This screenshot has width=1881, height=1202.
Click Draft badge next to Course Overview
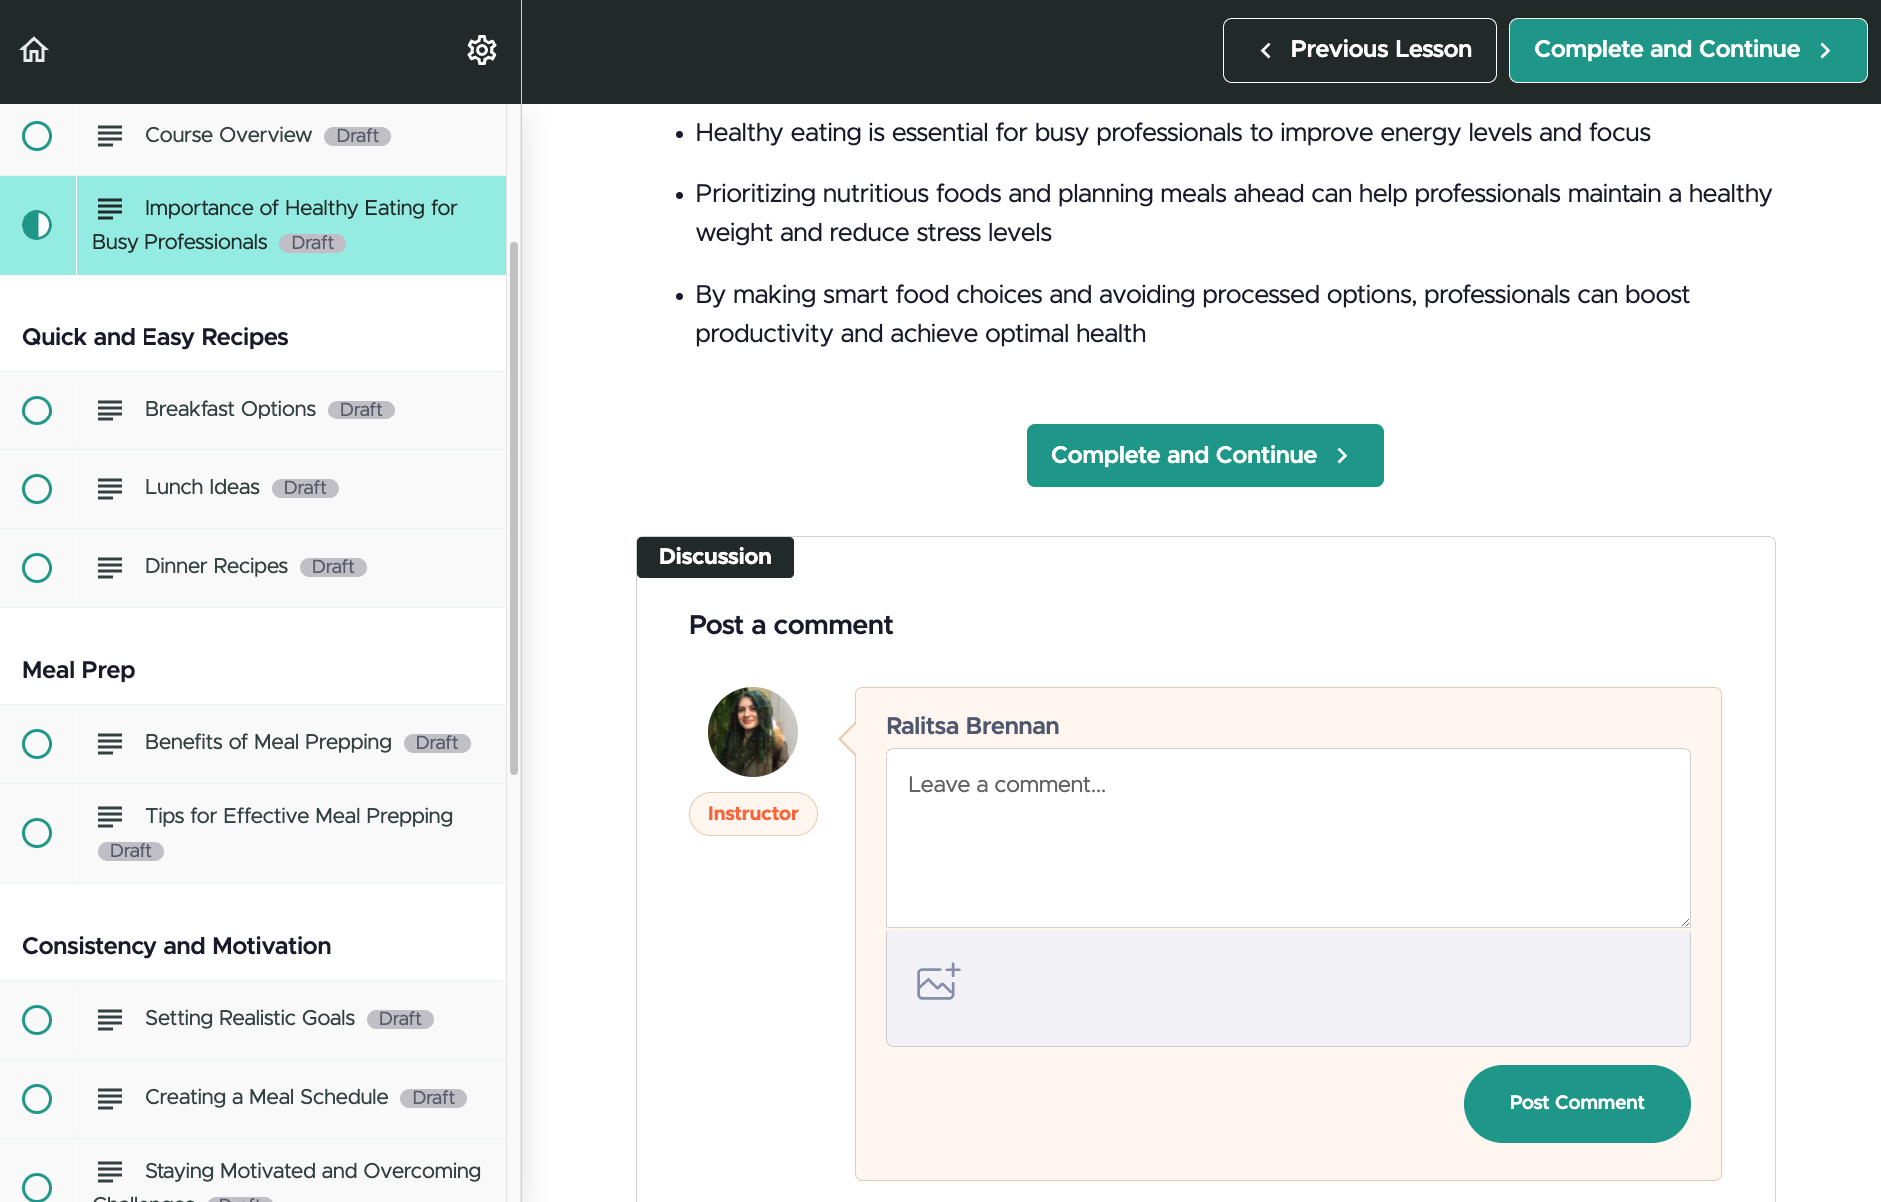pos(357,136)
